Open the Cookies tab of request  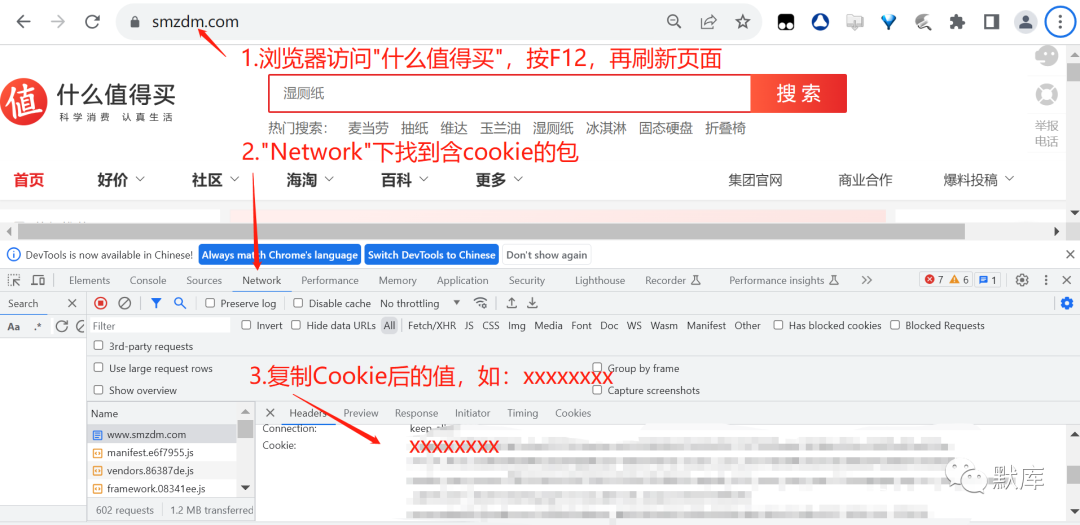[573, 413]
